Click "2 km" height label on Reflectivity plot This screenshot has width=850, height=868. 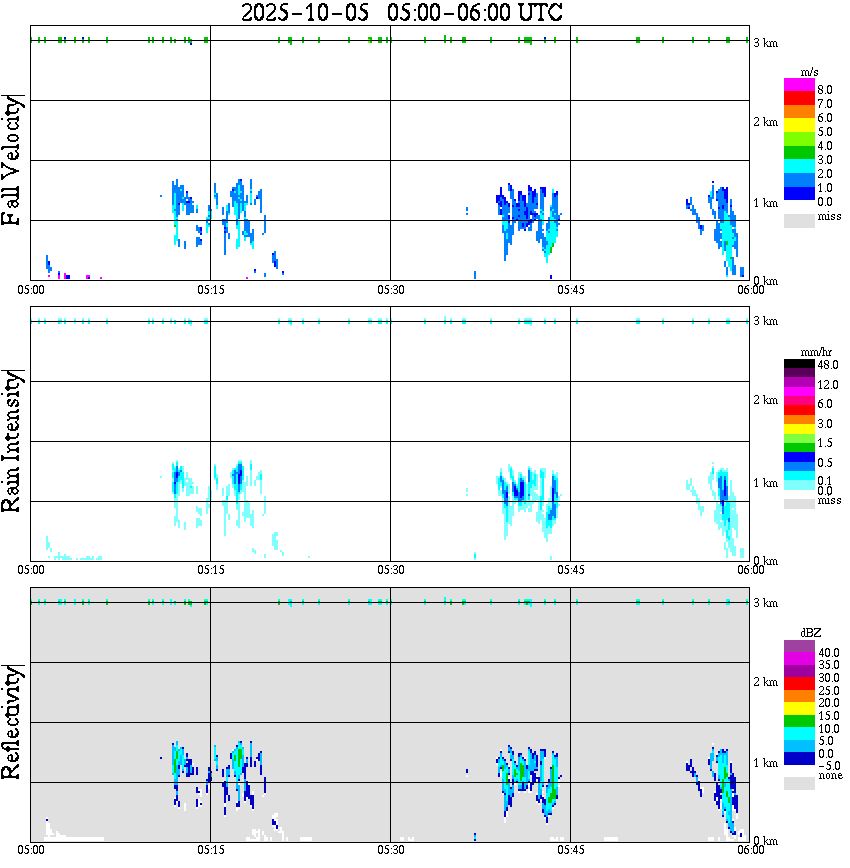765,682
